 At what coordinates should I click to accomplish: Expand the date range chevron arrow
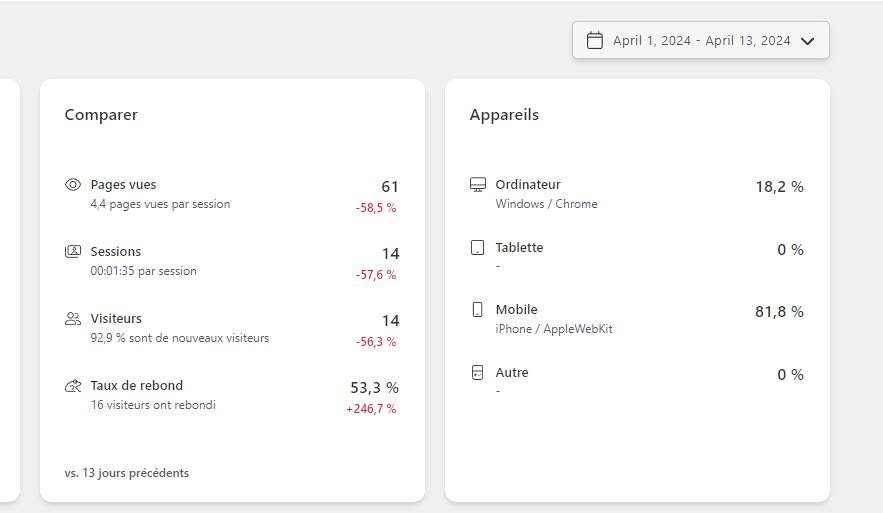click(807, 41)
